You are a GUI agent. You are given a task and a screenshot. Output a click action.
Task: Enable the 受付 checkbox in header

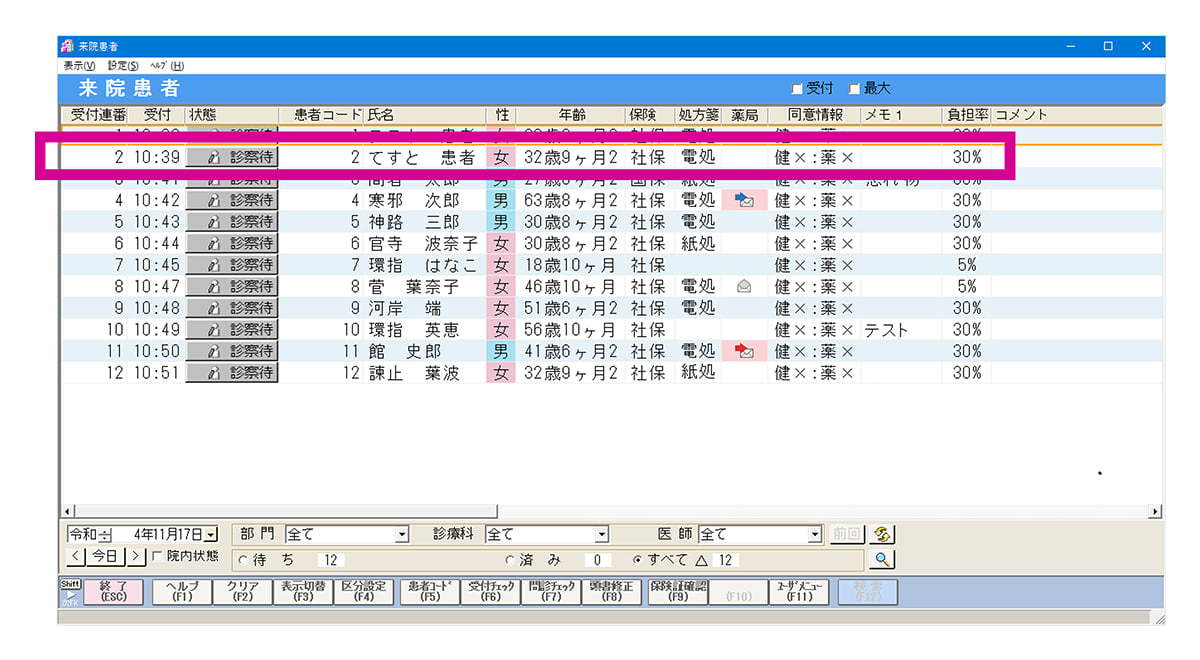pyautogui.click(x=797, y=89)
